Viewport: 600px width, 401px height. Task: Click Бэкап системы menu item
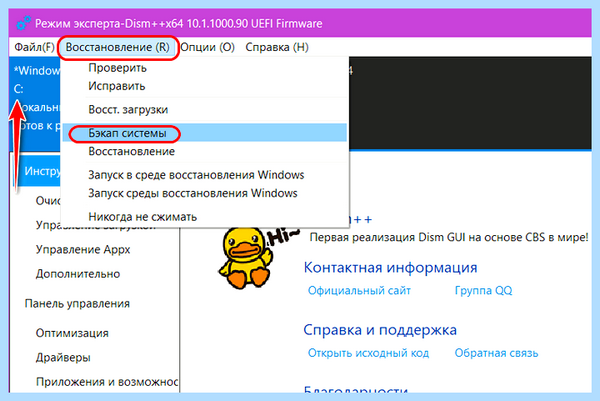[204, 133]
